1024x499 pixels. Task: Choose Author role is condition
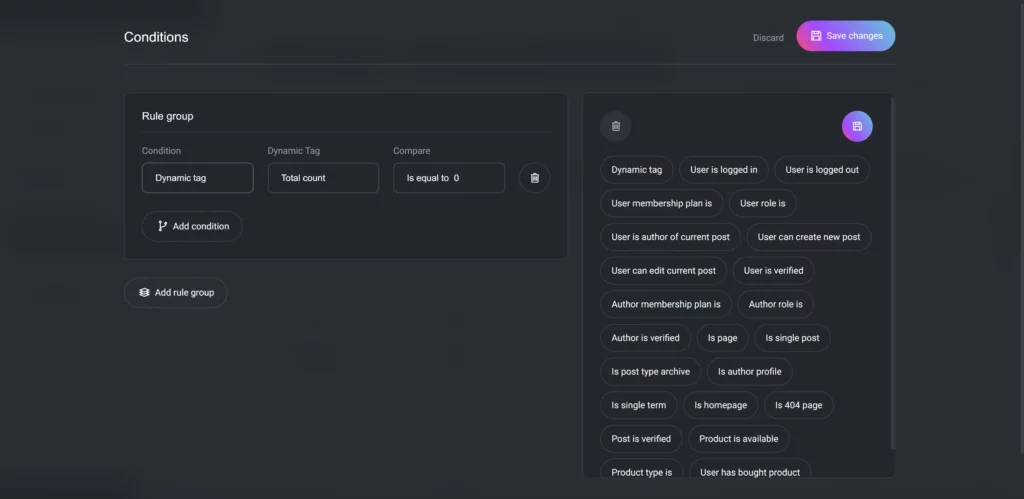[775, 304]
